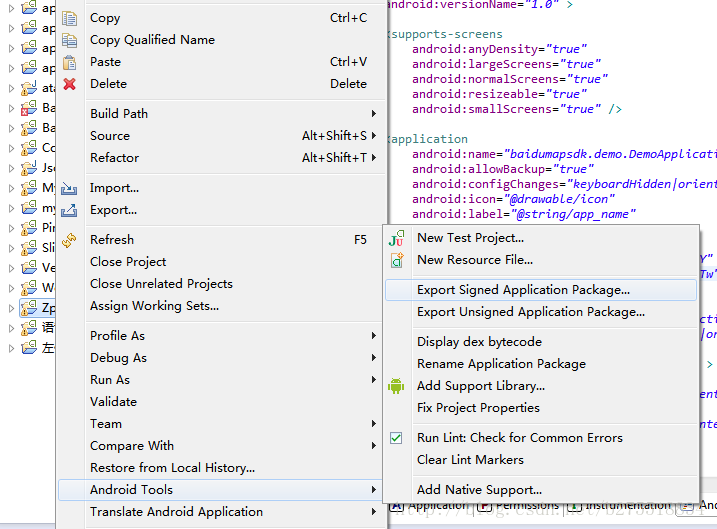Expand the Sli project tree node
717x529 pixels.
11,248
